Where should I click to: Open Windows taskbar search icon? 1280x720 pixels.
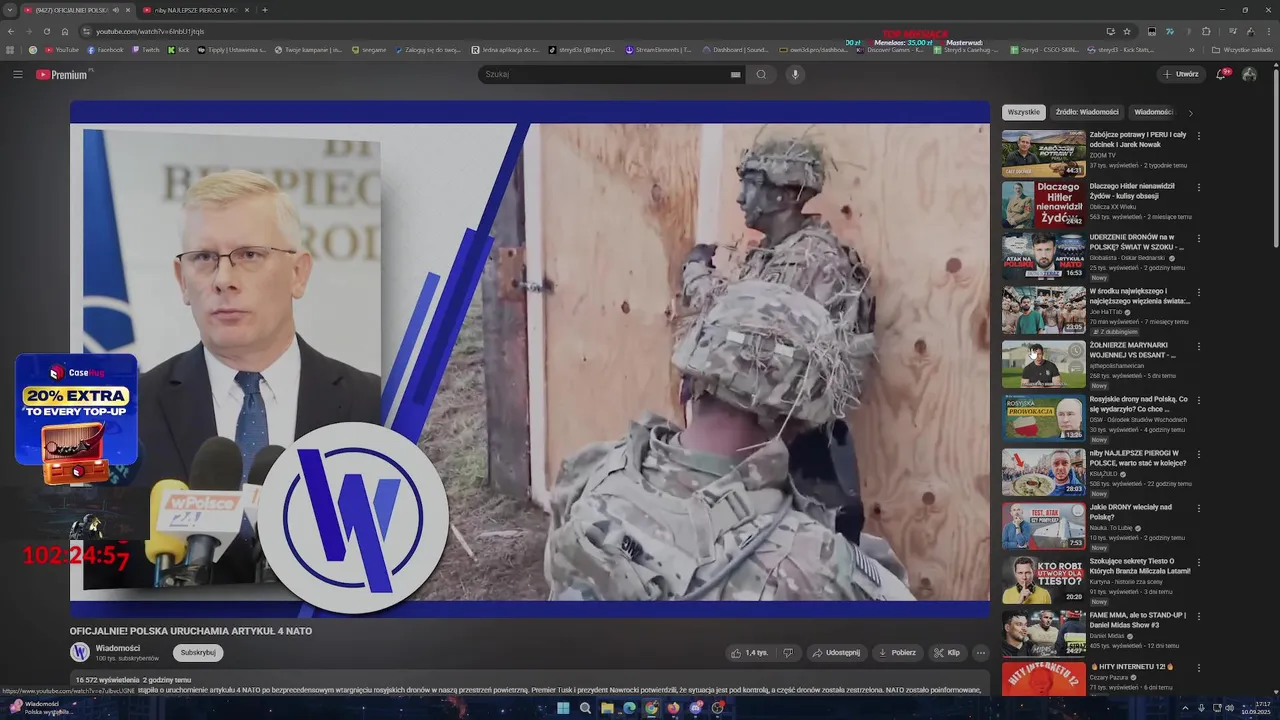tap(585, 708)
